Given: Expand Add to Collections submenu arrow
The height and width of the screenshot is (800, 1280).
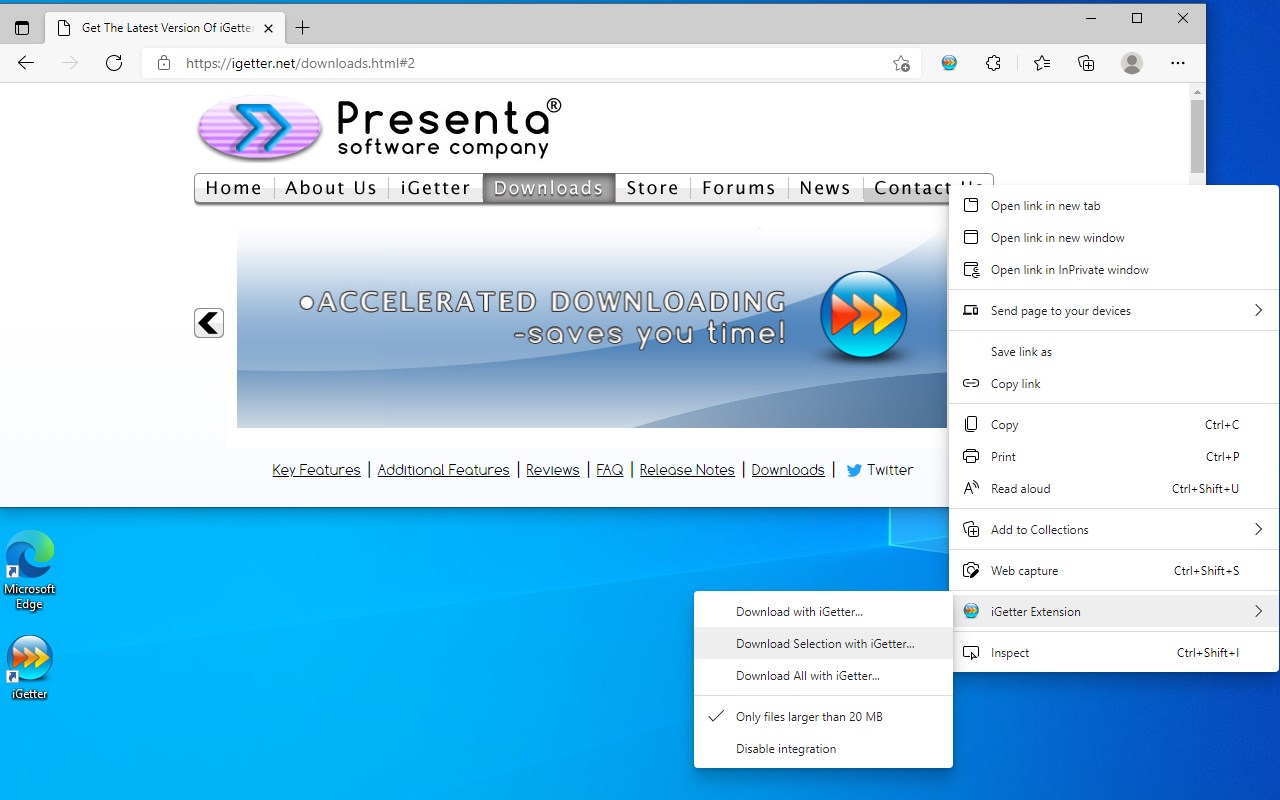Looking at the screenshot, I should click(1258, 529).
